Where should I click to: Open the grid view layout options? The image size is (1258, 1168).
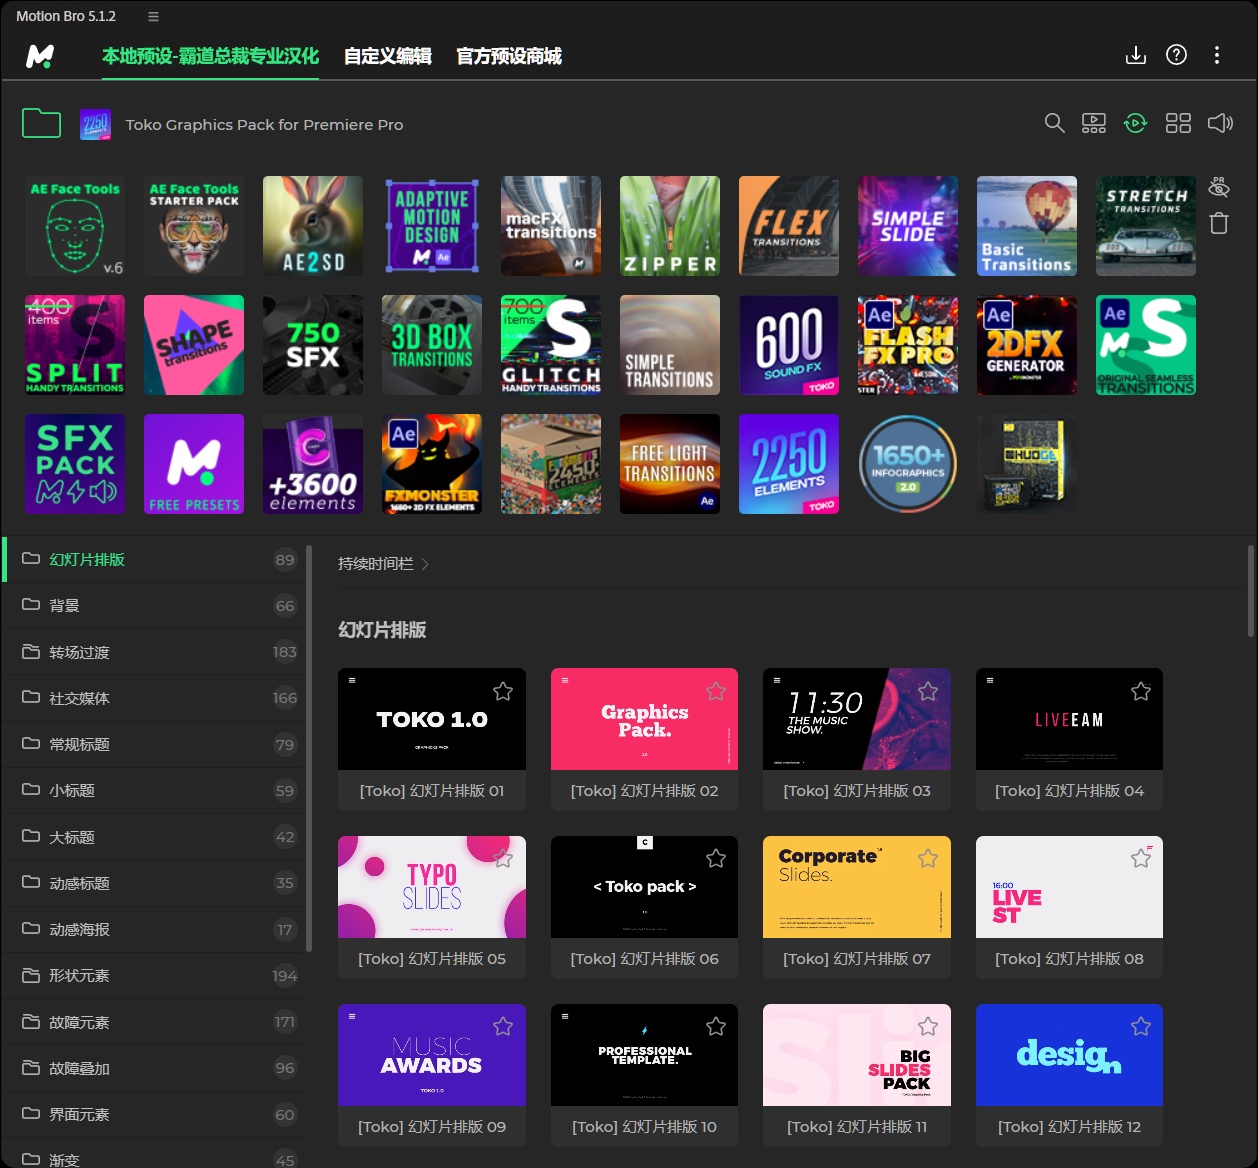(x=1178, y=123)
